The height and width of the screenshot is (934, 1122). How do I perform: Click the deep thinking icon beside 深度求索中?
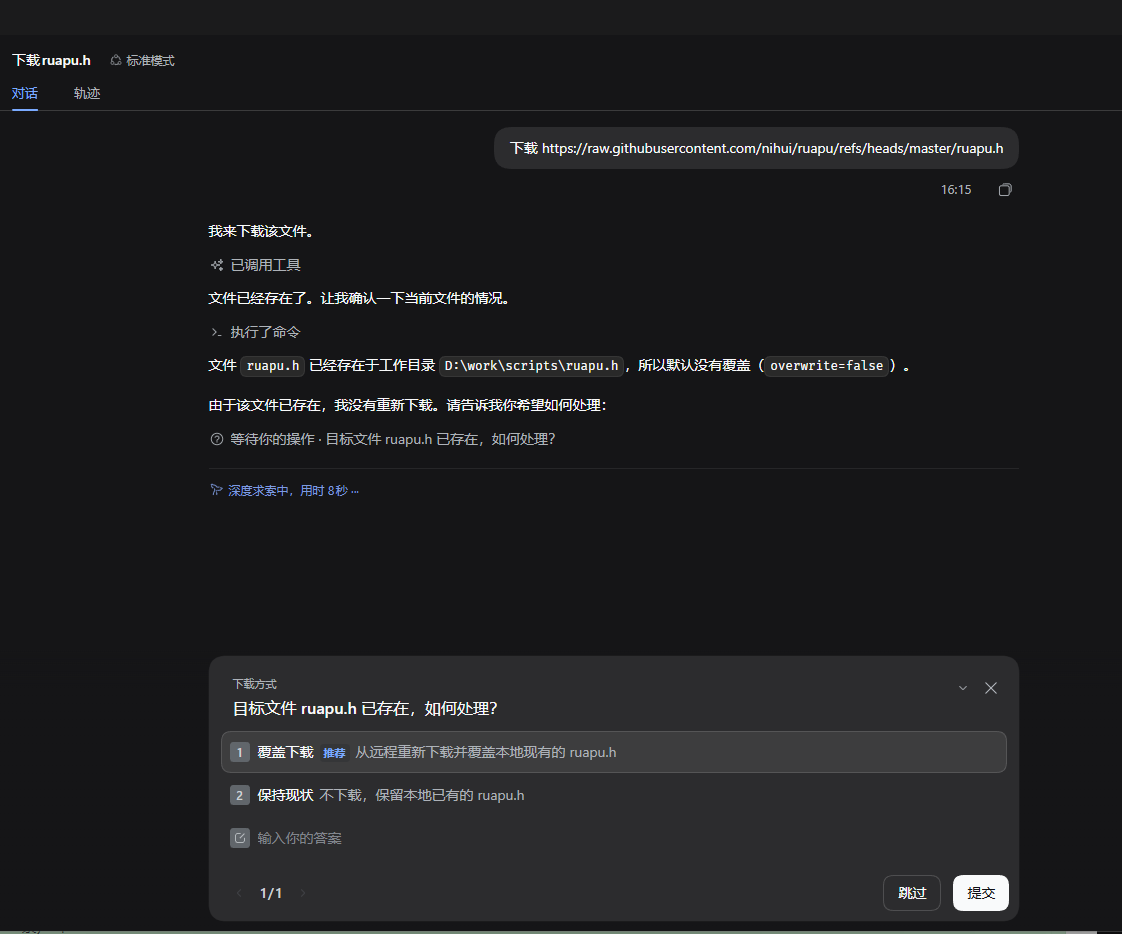tap(216, 490)
